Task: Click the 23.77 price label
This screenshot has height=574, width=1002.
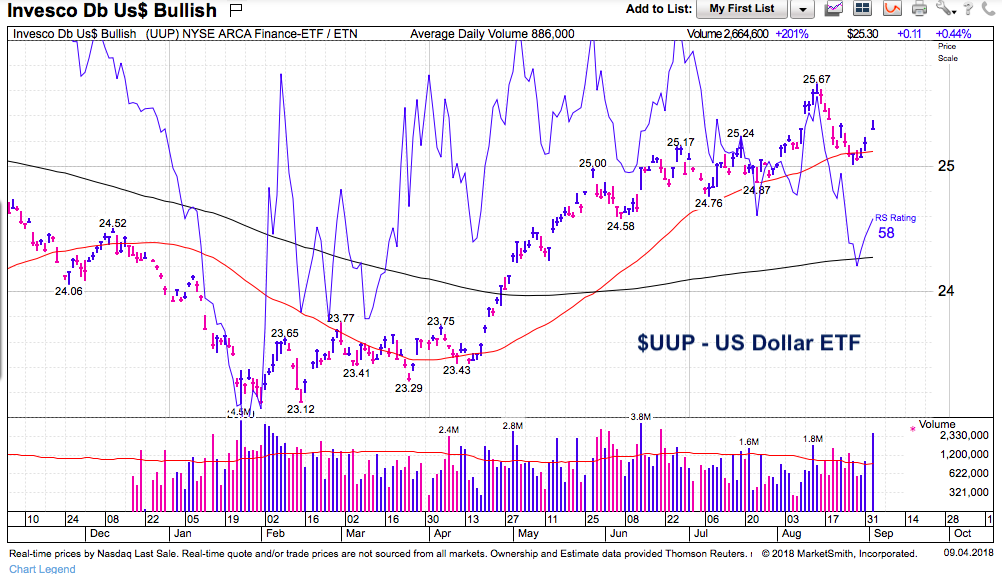Action: [x=341, y=318]
